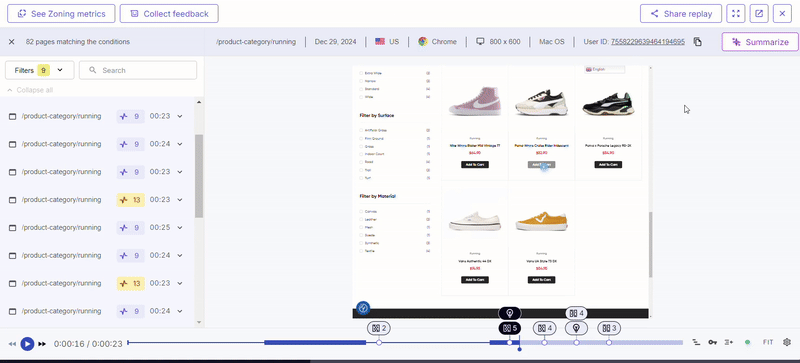
Task: Toggle the FIT view mode
Action: pos(768,342)
